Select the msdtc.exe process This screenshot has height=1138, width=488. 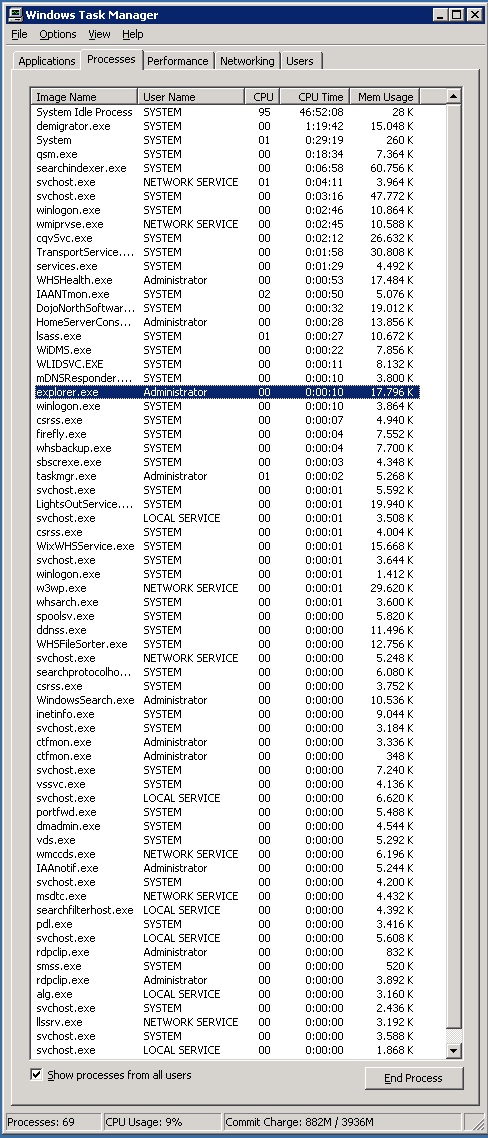point(227,896)
